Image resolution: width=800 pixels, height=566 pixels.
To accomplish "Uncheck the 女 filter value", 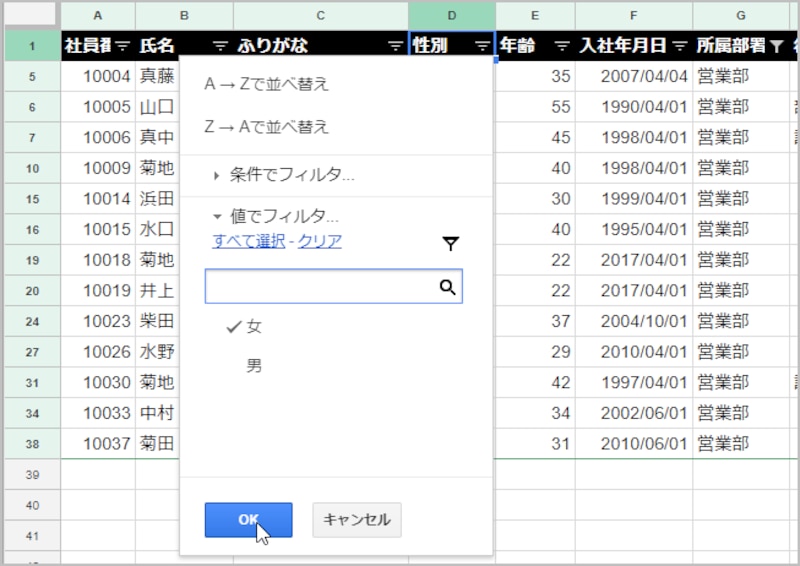I will pyautogui.click(x=245, y=326).
